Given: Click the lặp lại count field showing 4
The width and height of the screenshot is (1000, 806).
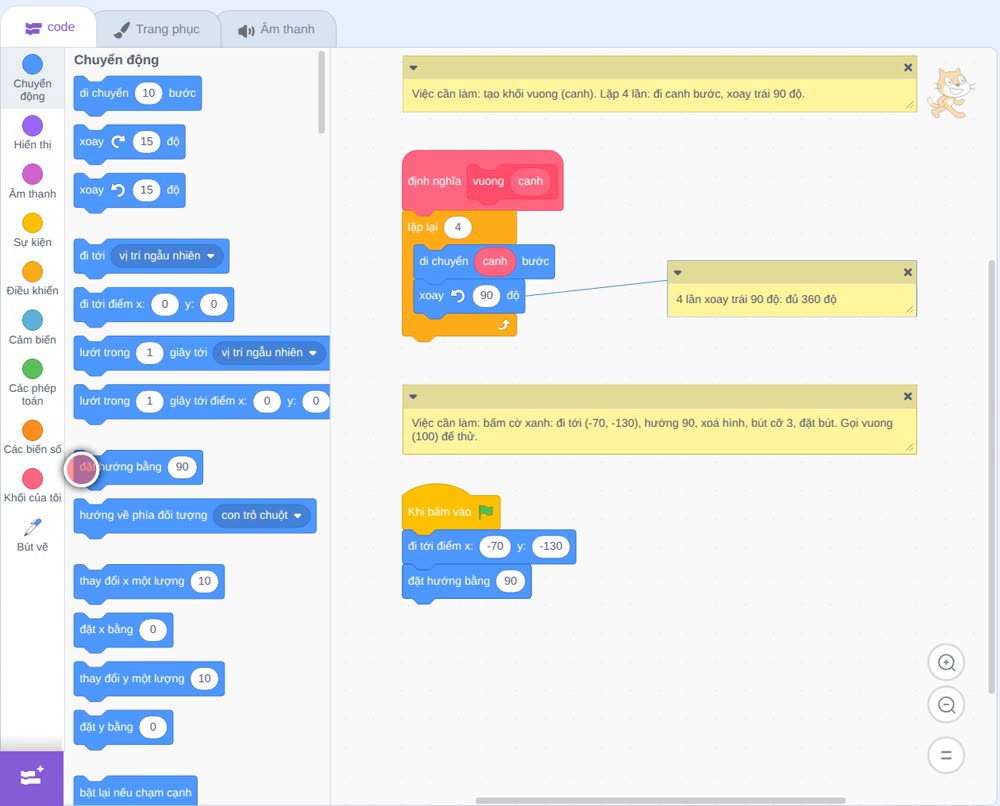Looking at the screenshot, I should (x=457, y=227).
